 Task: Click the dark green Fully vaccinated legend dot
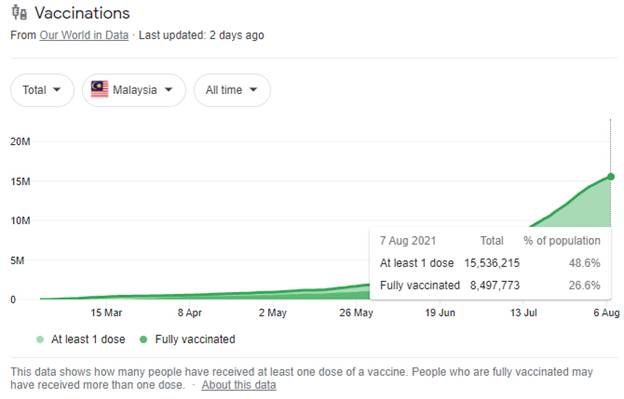[143, 339]
